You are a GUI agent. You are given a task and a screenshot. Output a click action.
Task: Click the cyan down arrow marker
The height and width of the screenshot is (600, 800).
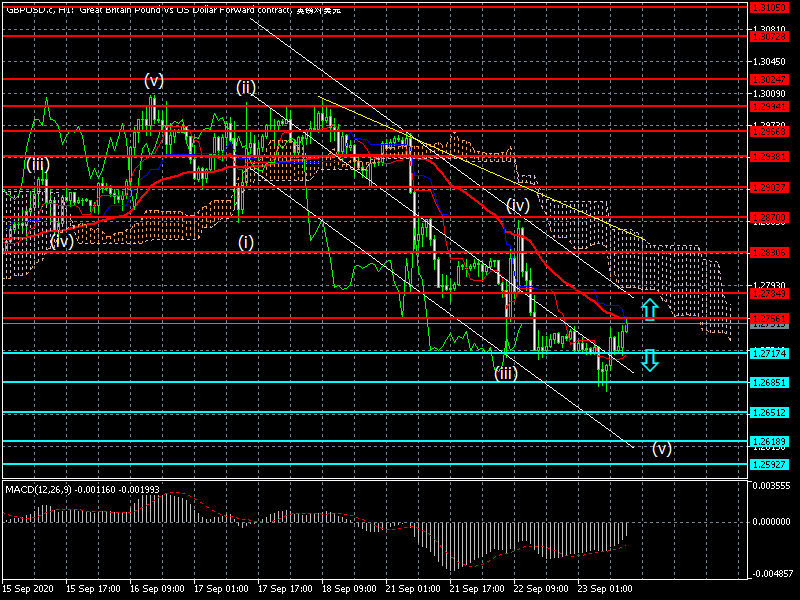coord(649,360)
